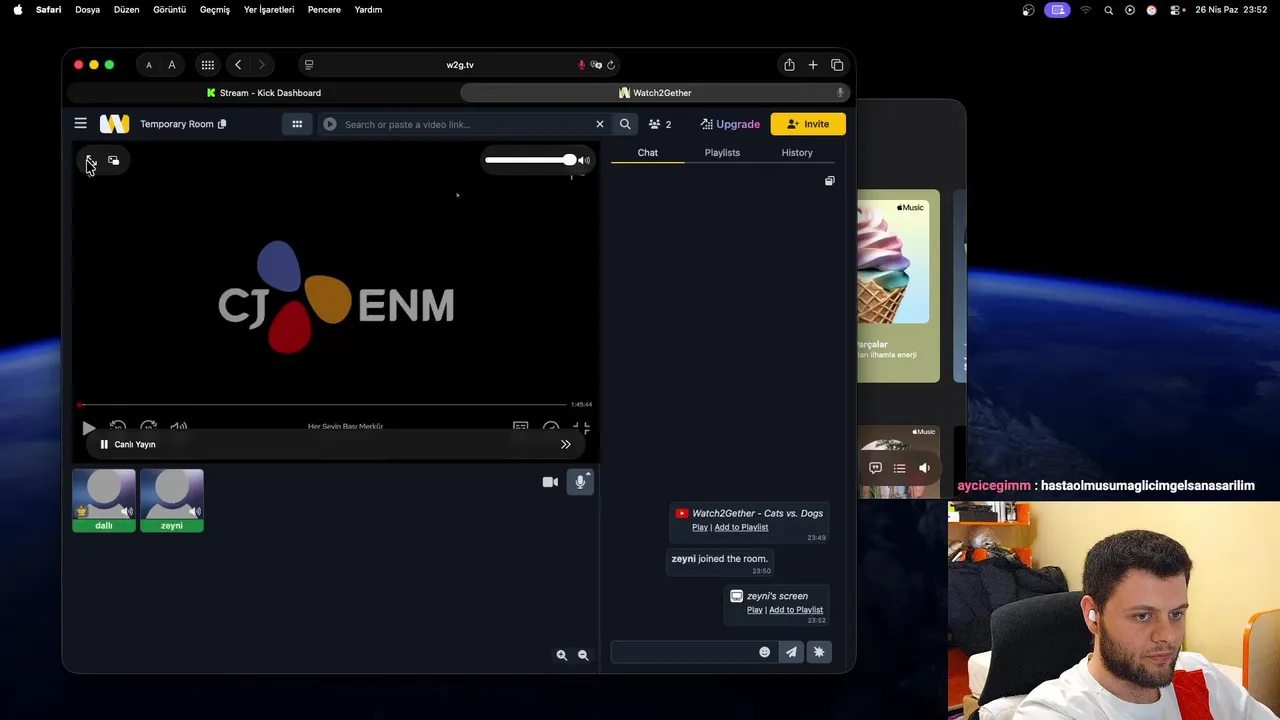Select zeyni's user thumbnail
Screen dimensions: 1280x720
coord(172,500)
